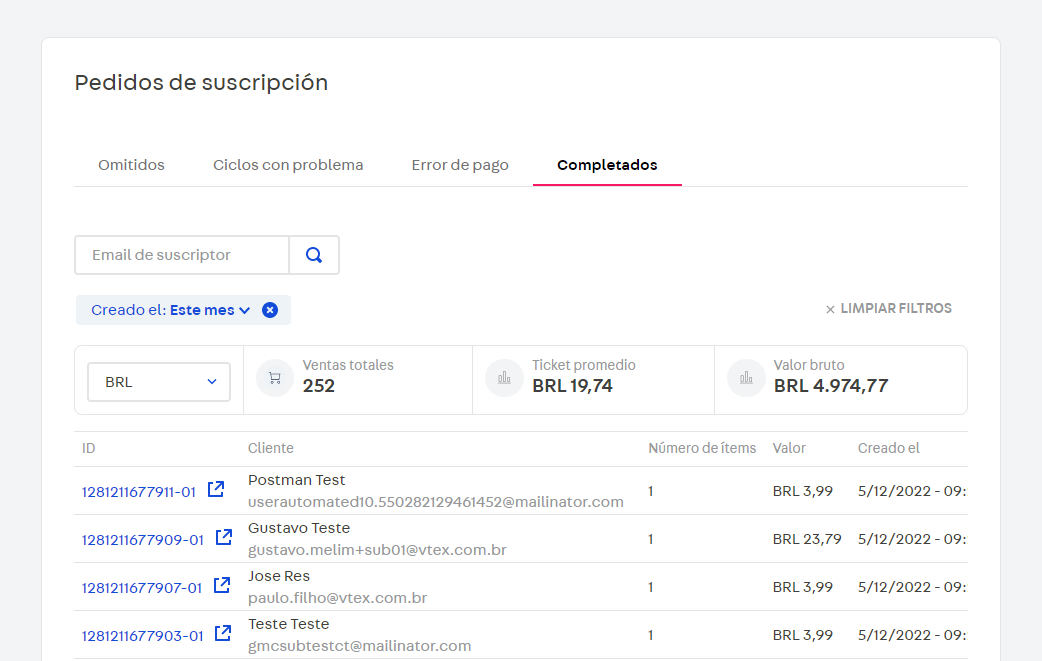Open order 1281211677909-01 details link

coord(143,537)
